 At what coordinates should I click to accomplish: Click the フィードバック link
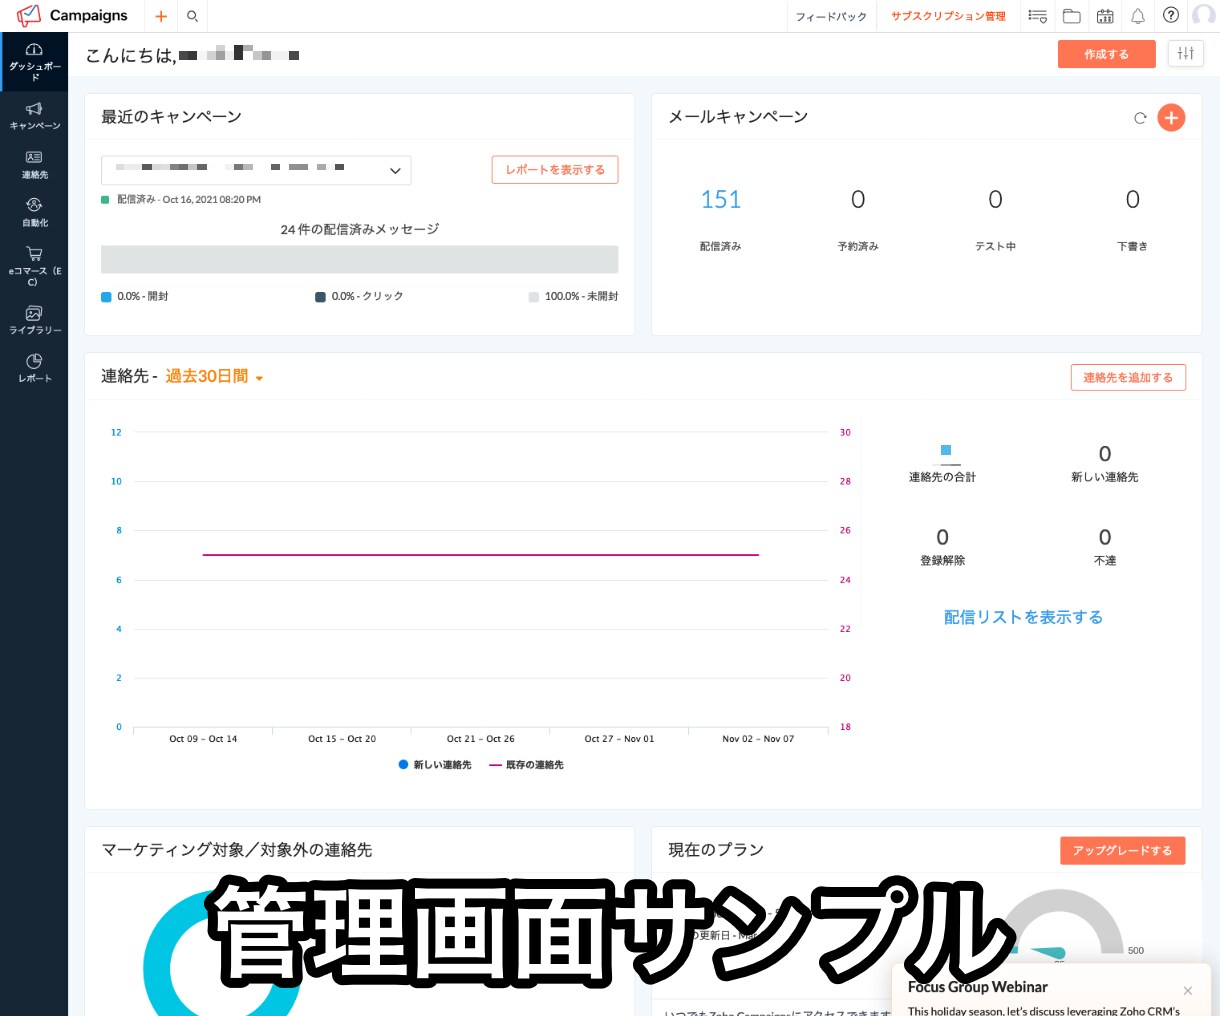click(831, 16)
